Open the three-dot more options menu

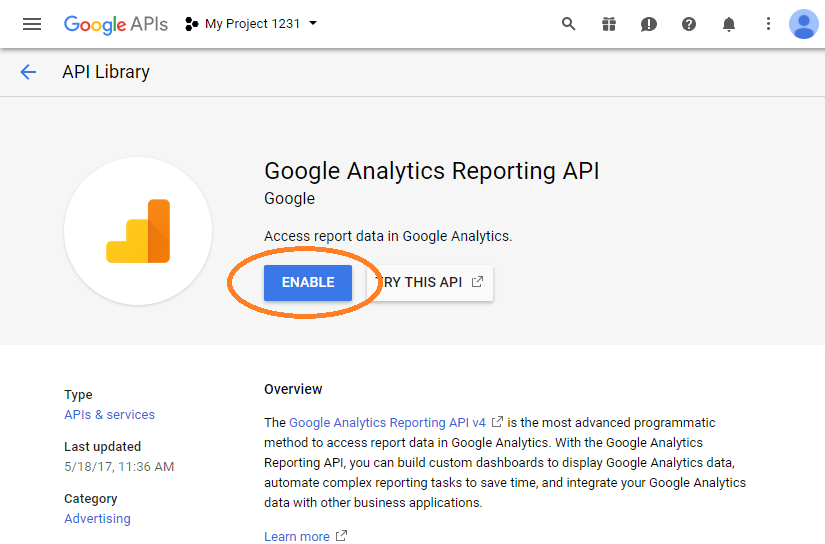768,24
